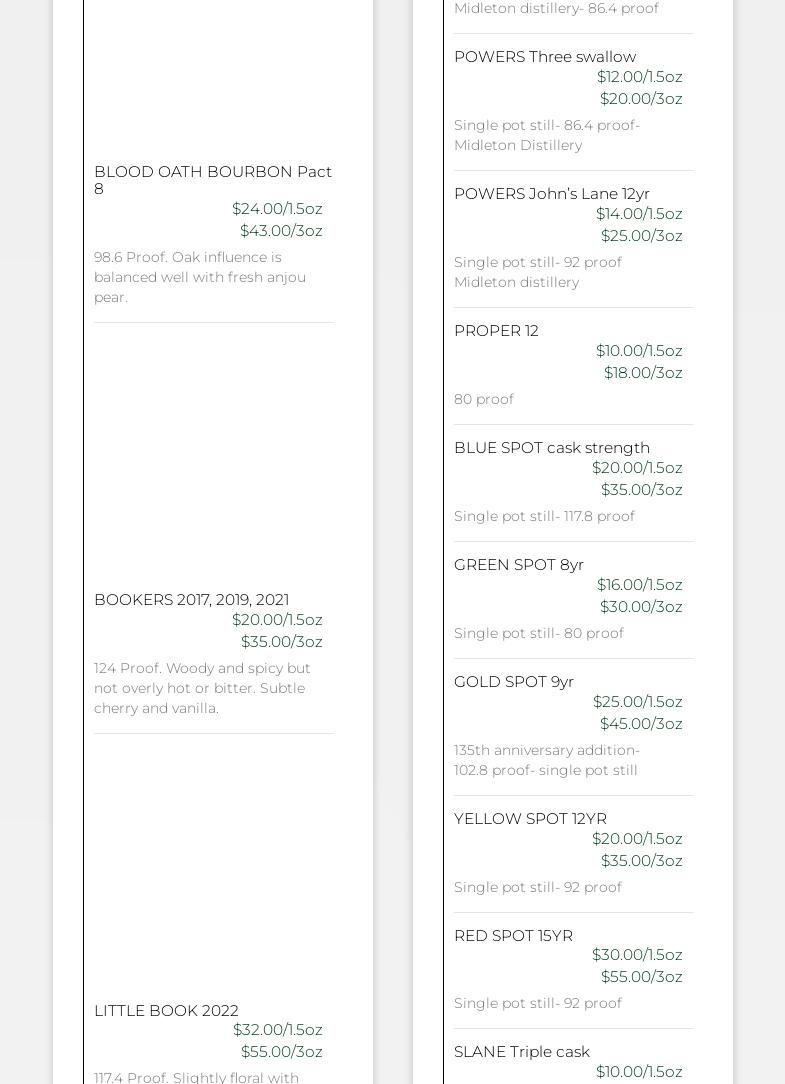
Task: Click Blood Oath's $24.00/1.5oz price
Action: click(277, 209)
